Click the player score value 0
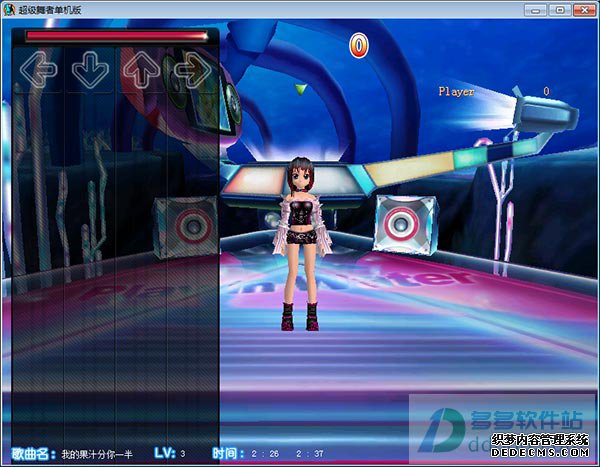Viewport: 600px width, 467px height. (546, 91)
